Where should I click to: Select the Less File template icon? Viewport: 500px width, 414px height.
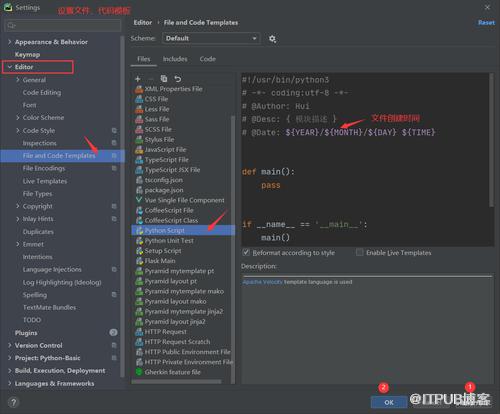coord(139,109)
